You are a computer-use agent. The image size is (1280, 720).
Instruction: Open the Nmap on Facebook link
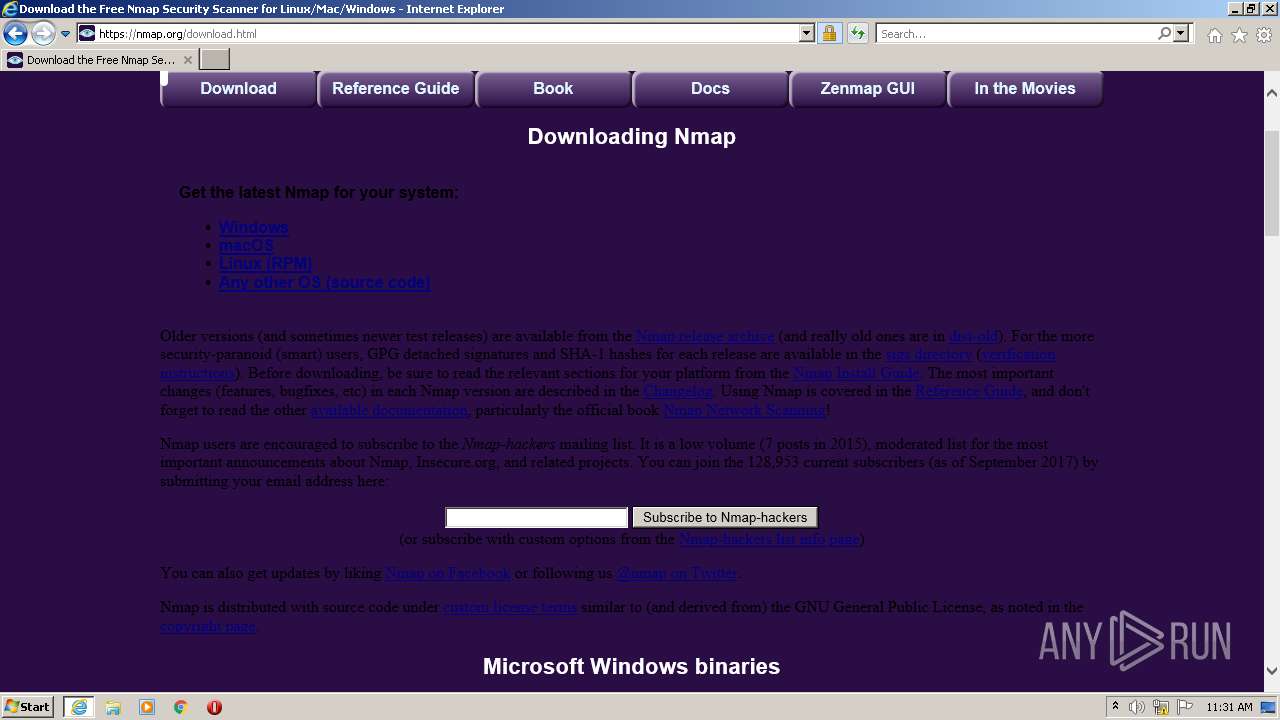click(x=448, y=573)
